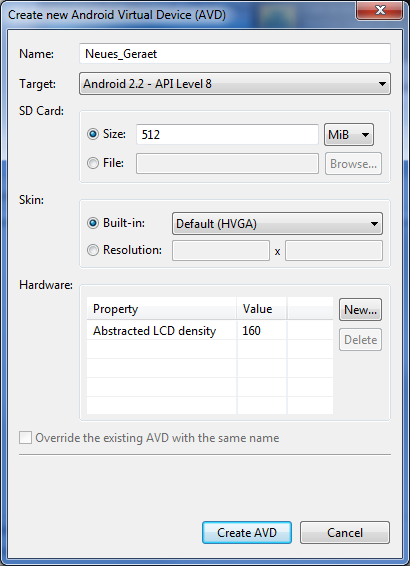This screenshot has height=566, width=410.
Task: Click the Create AVD button
Action: coord(247,532)
